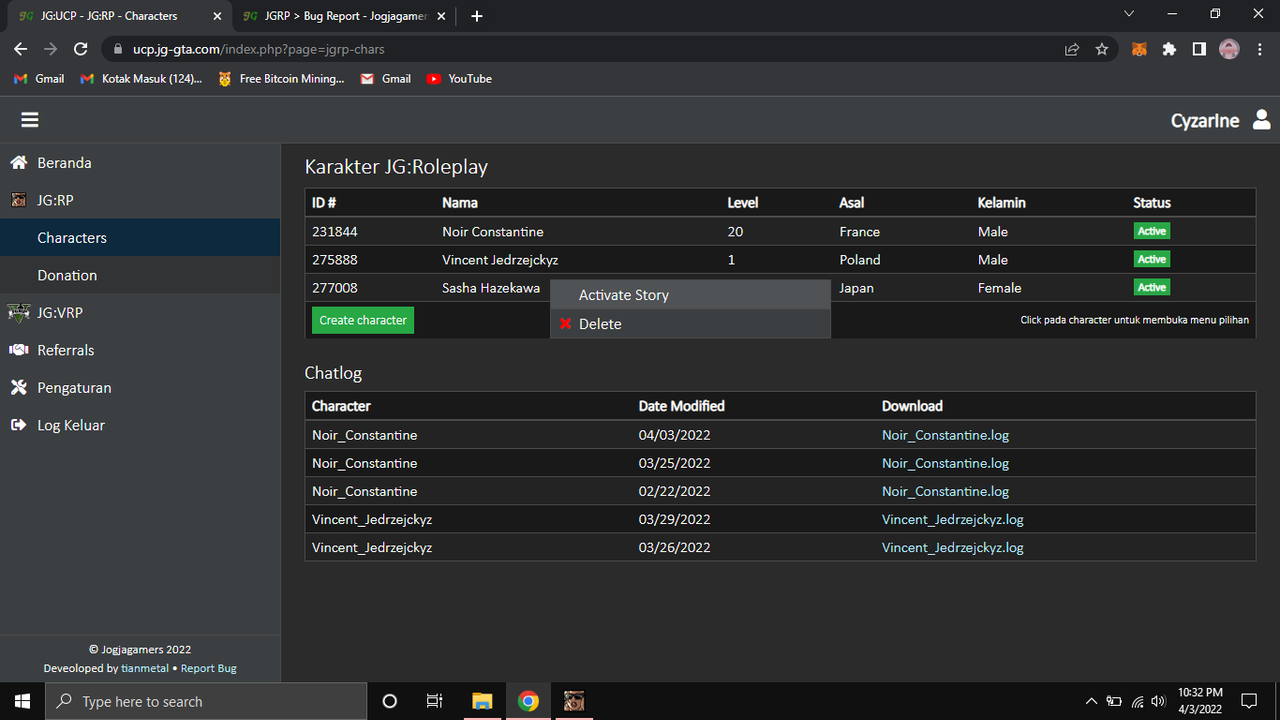
Task: Reload the current page
Action: [x=81, y=49]
